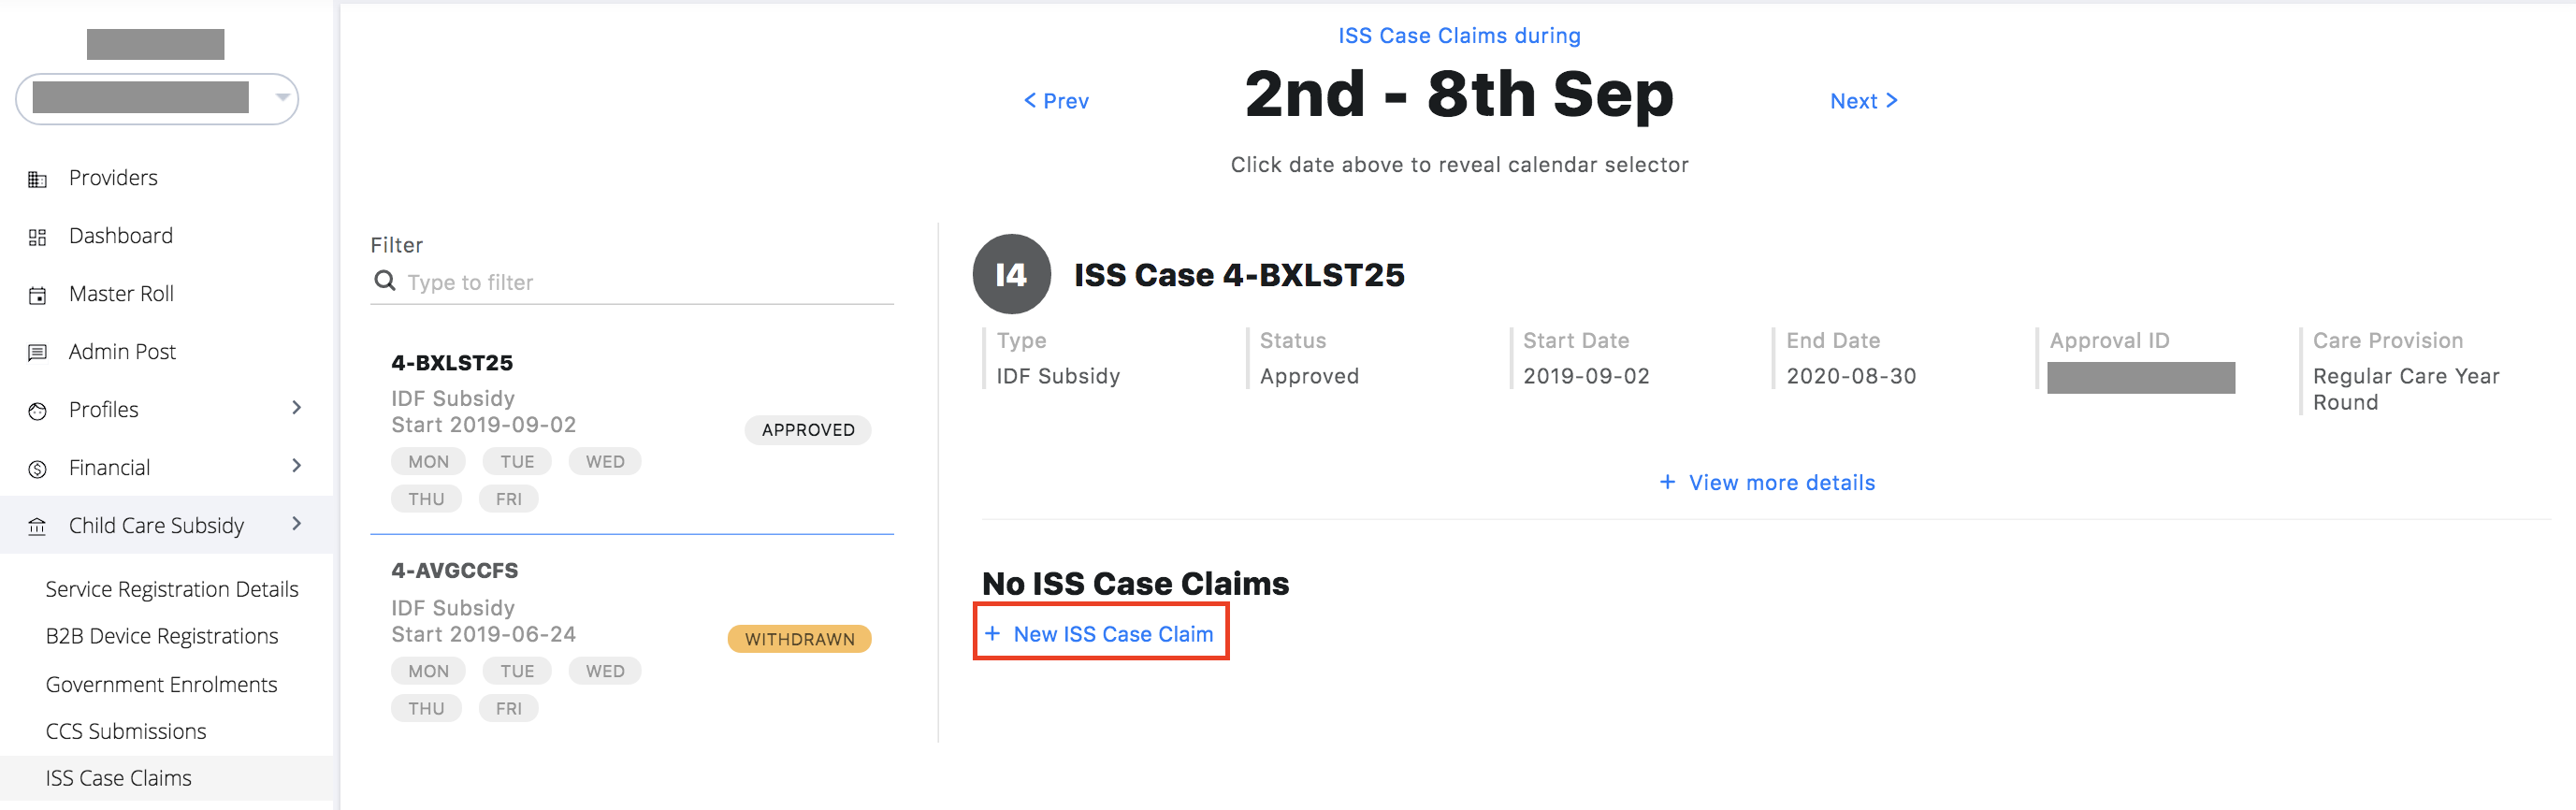Click the Master Roll calendar icon
Image resolution: width=2576 pixels, height=810 pixels.
37,295
